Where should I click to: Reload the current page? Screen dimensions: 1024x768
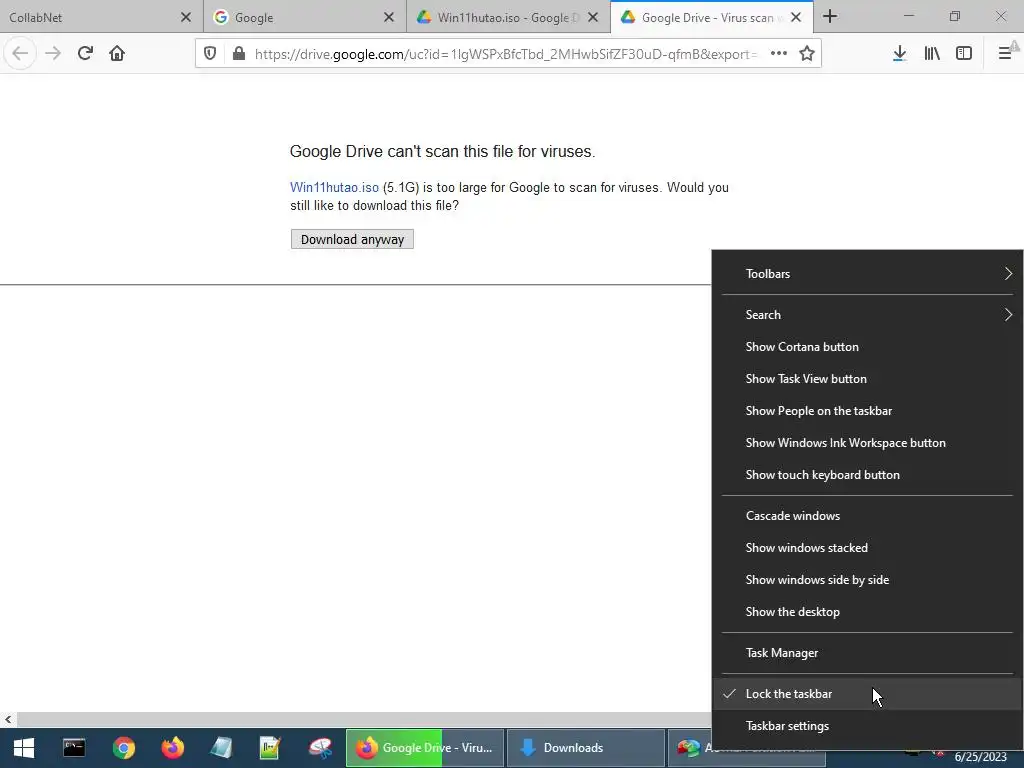click(85, 54)
